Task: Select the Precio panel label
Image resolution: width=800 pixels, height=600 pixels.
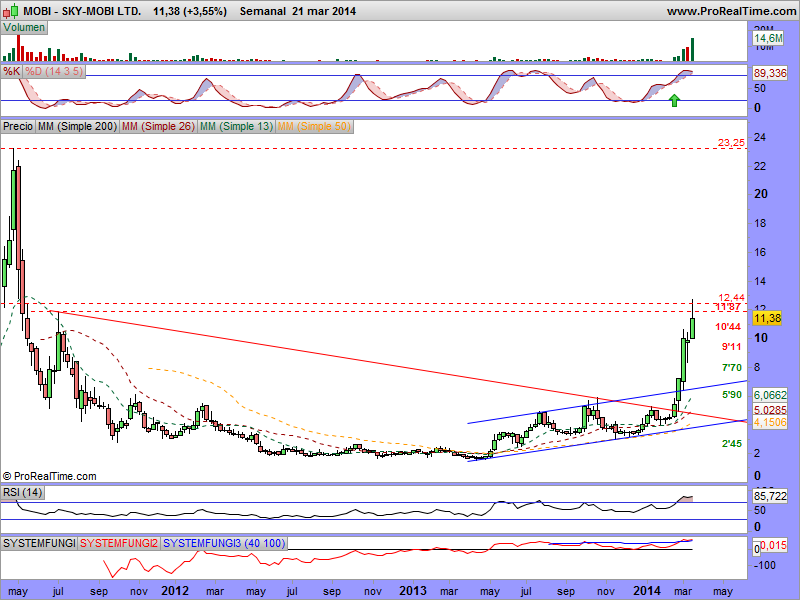Action: [x=18, y=127]
